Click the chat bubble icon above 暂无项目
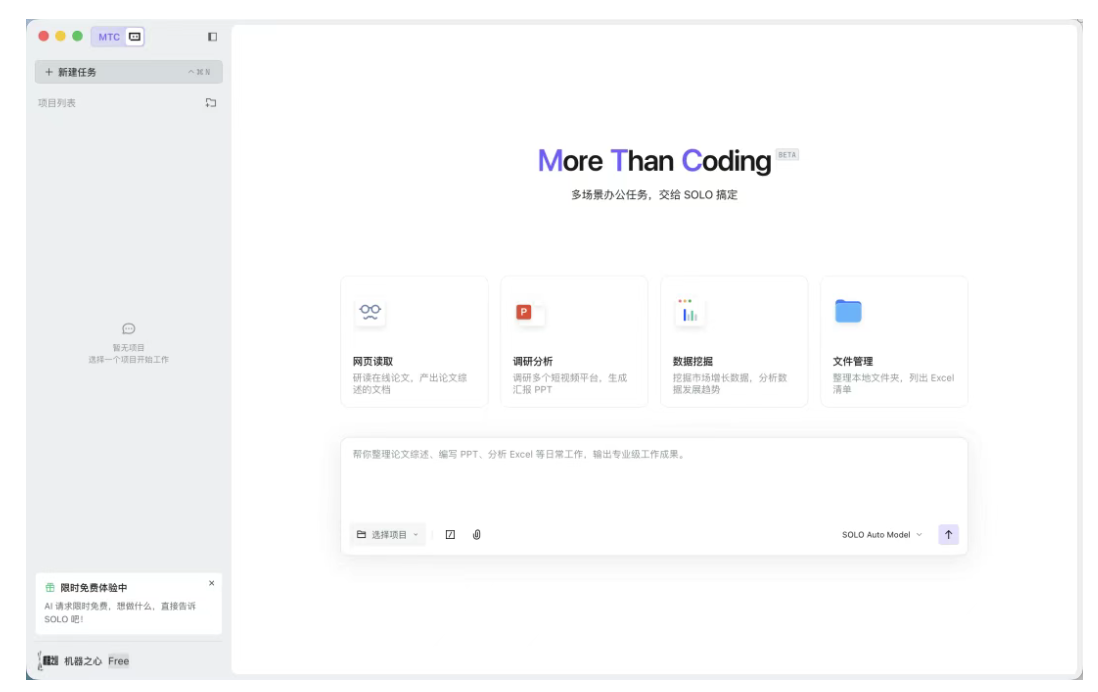The width and height of the screenshot is (1098, 692). (128, 329)
